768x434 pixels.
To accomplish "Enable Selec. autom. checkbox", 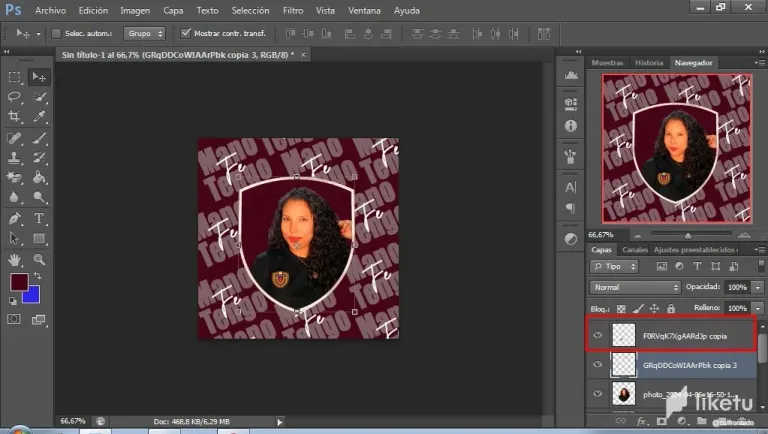I will coord(56,33).
